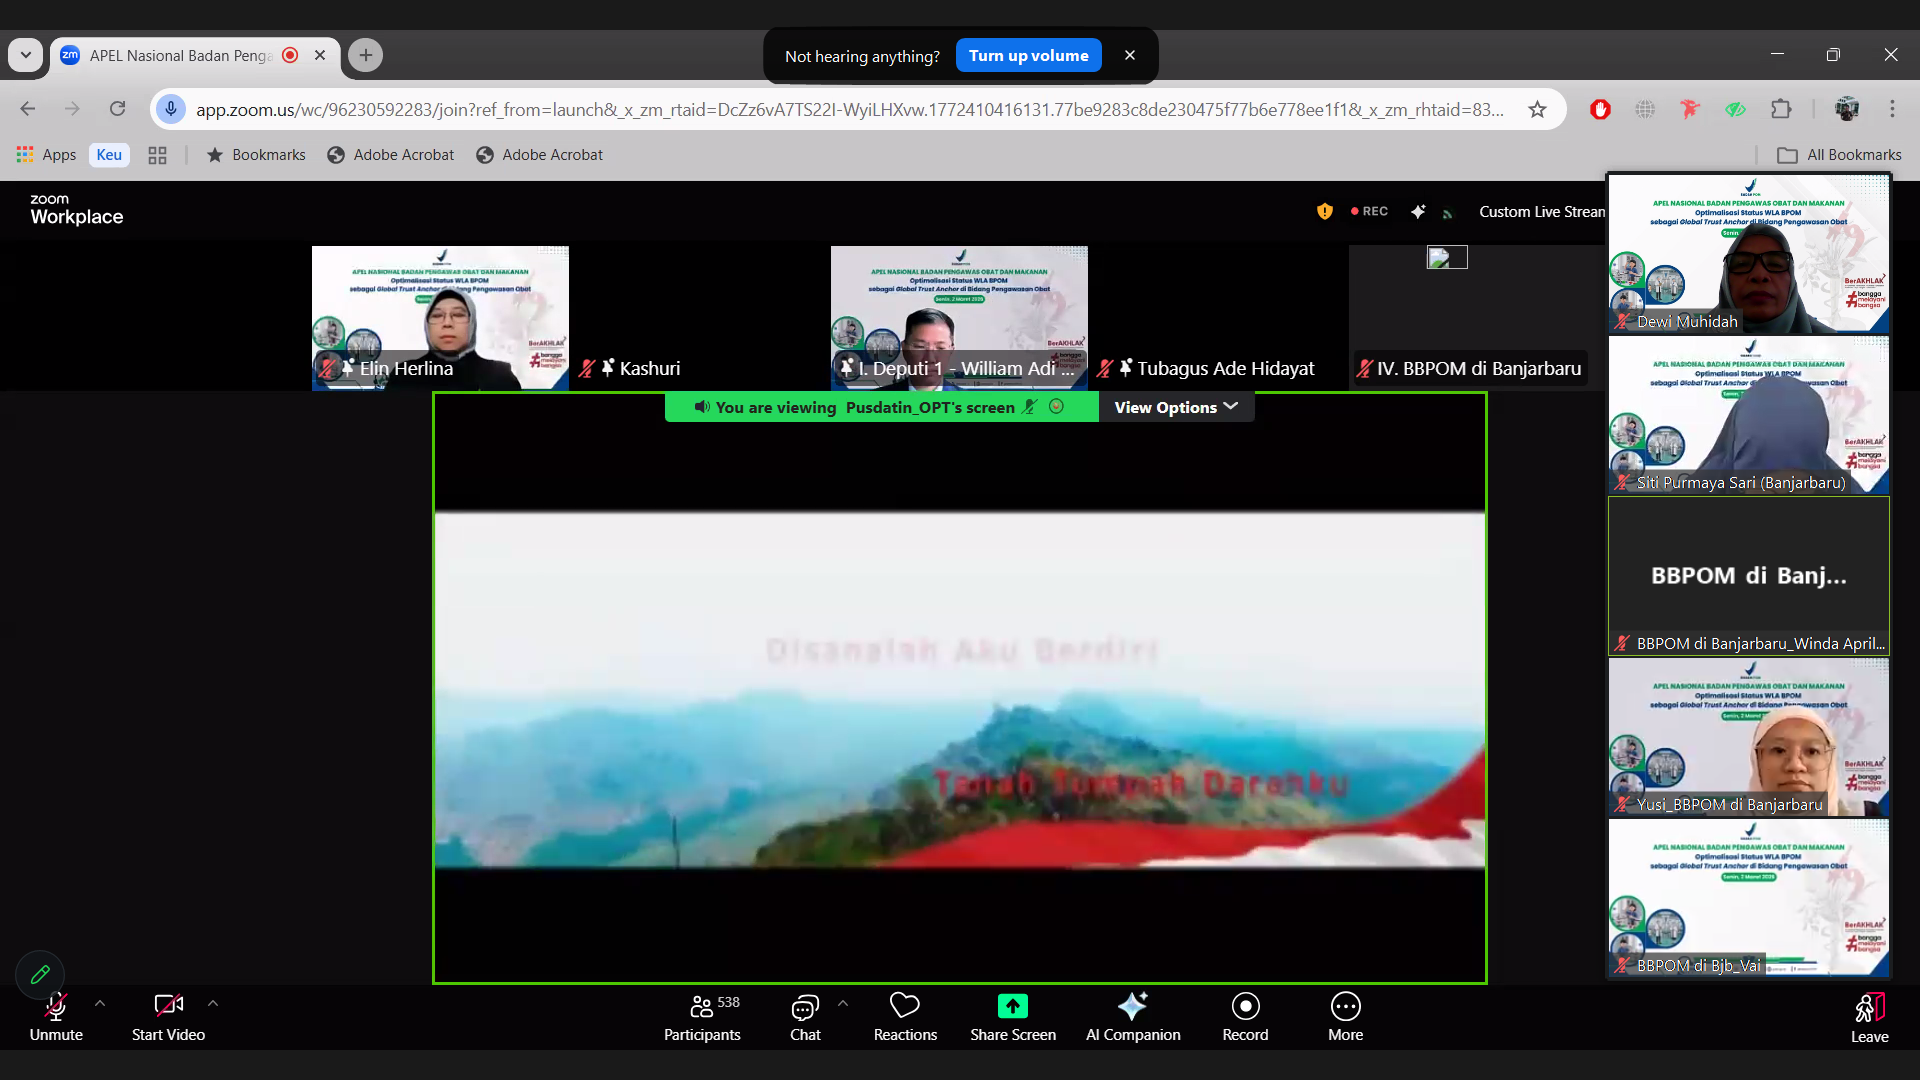The width and height of the screenshot is (1920, 1080).
Task: Expand video settings arrow next to Start Video
Action: (x=213, y=1003)
